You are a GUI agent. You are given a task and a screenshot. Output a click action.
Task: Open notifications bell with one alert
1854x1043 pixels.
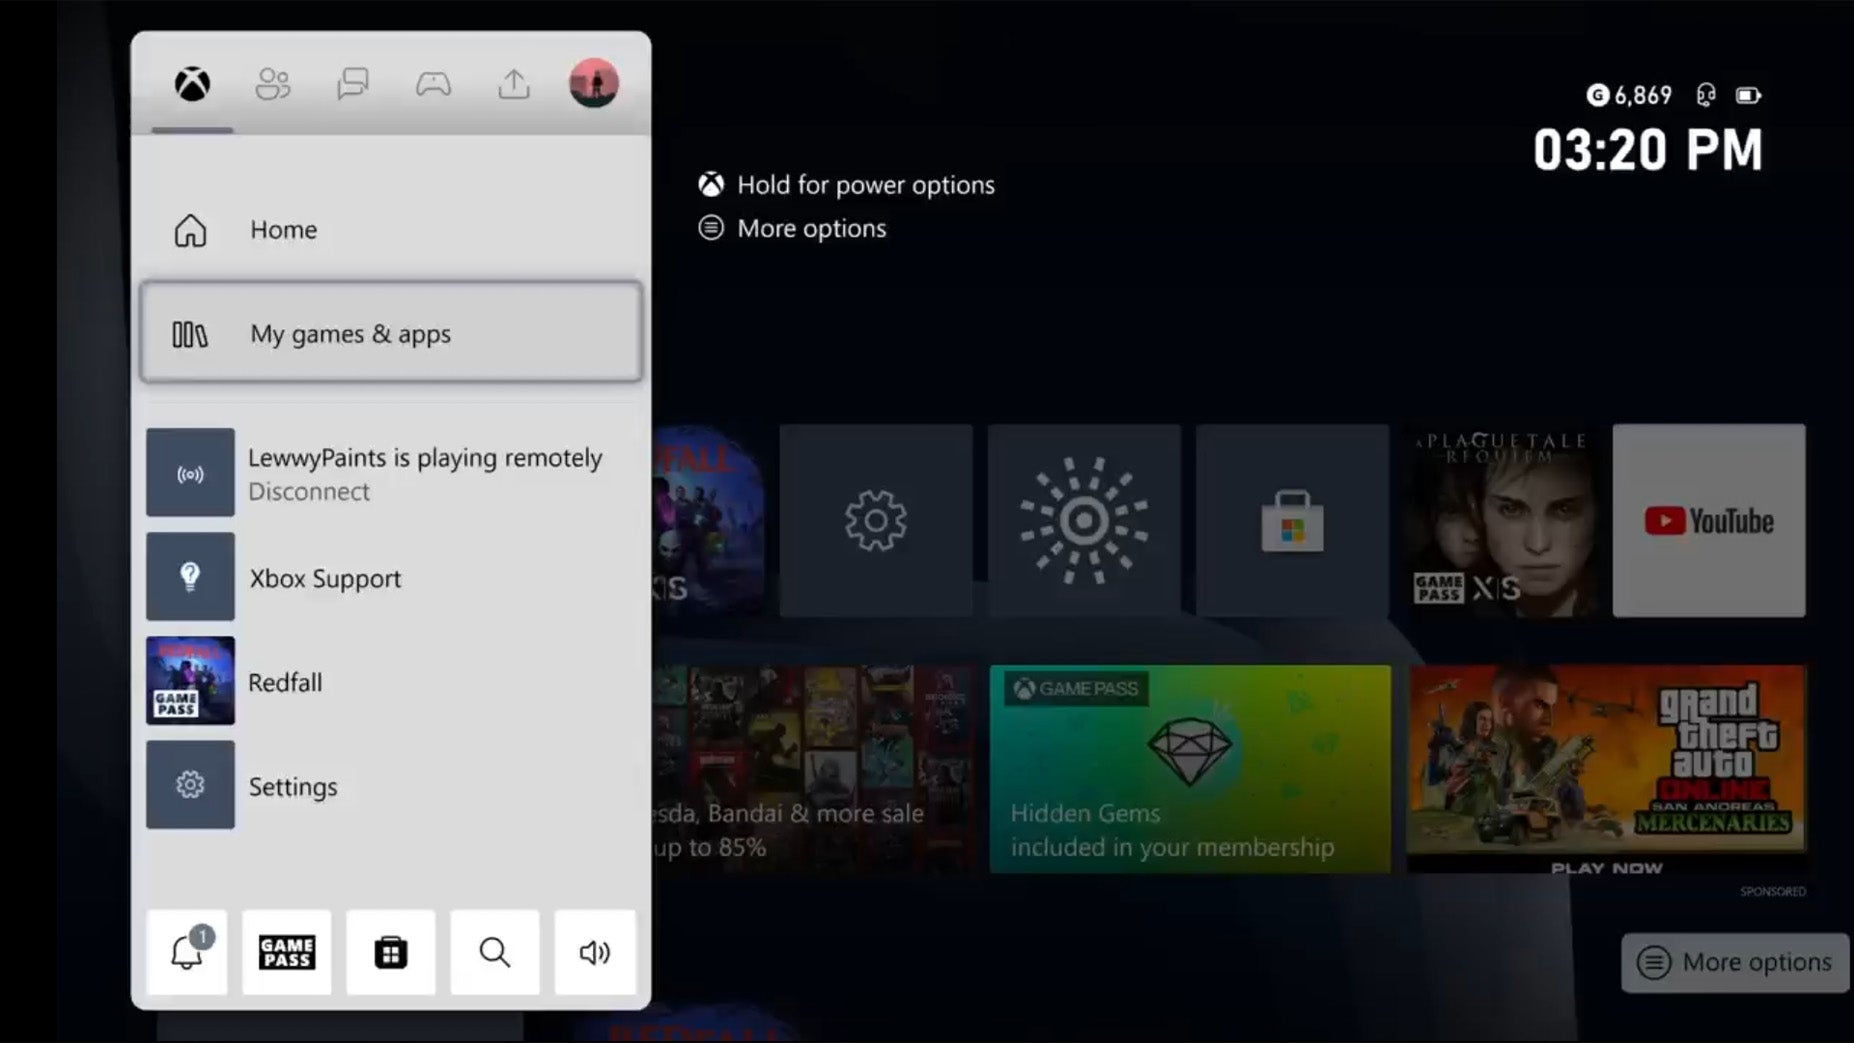click(x=187, y=952)
